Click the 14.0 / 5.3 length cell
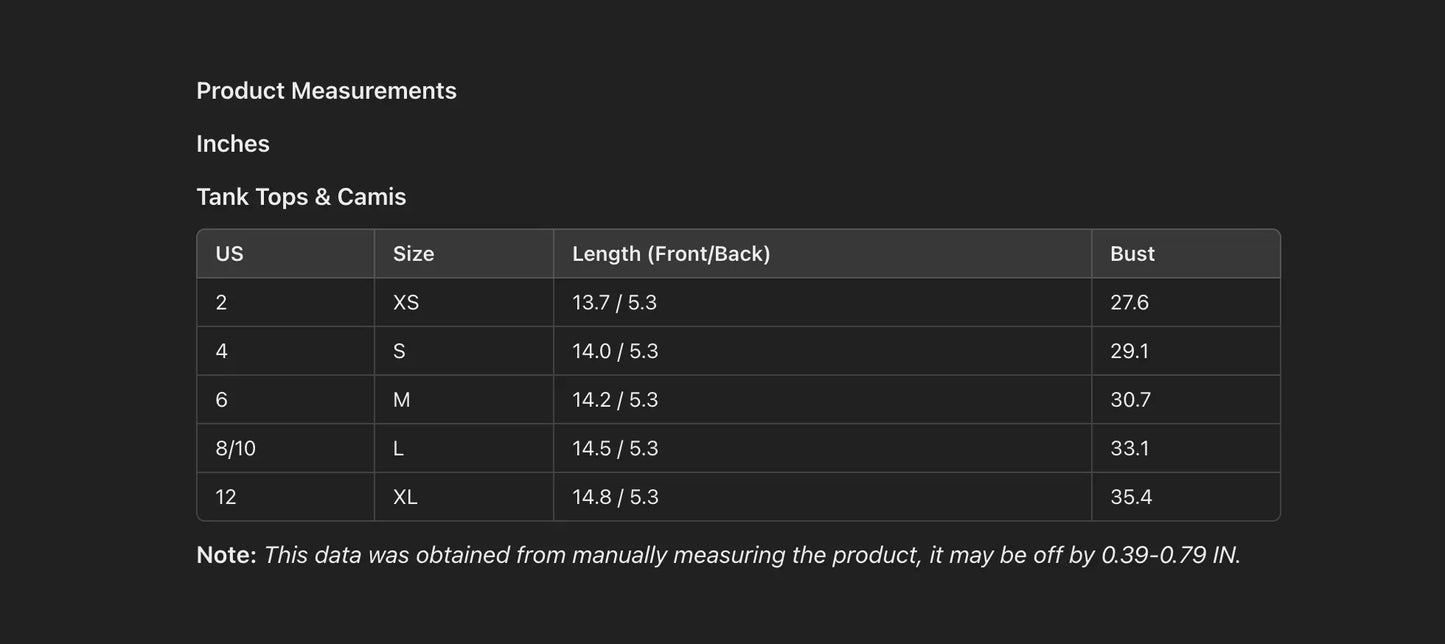Screen dimensions: 1445x644 615,352
